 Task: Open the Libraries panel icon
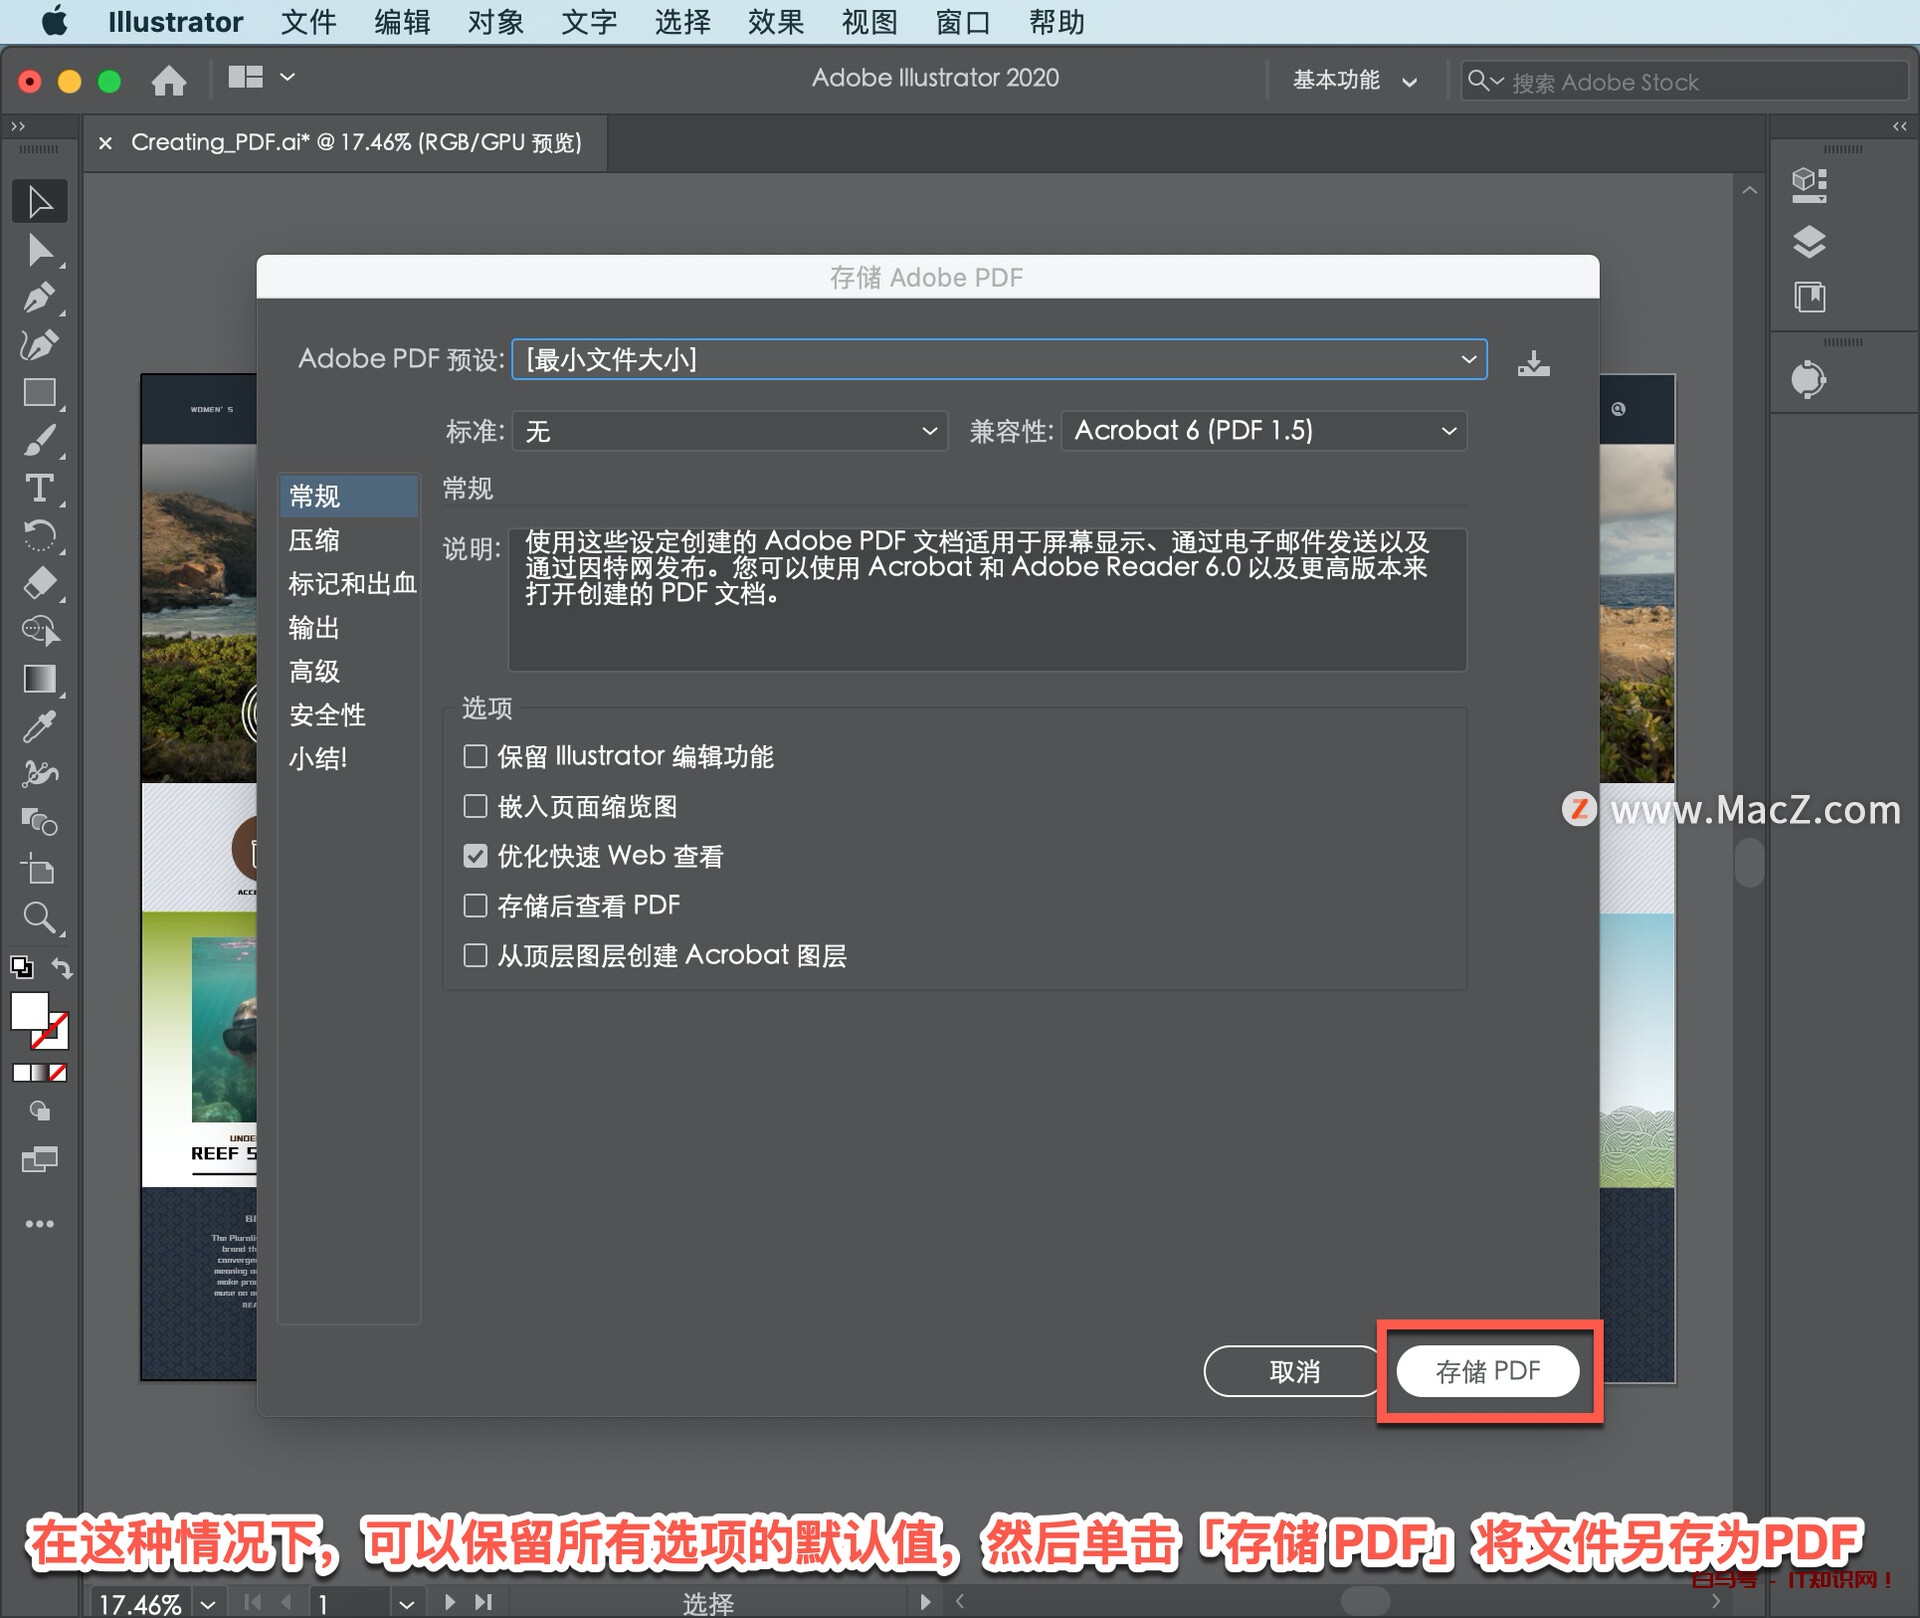[x=1809, y=297]
